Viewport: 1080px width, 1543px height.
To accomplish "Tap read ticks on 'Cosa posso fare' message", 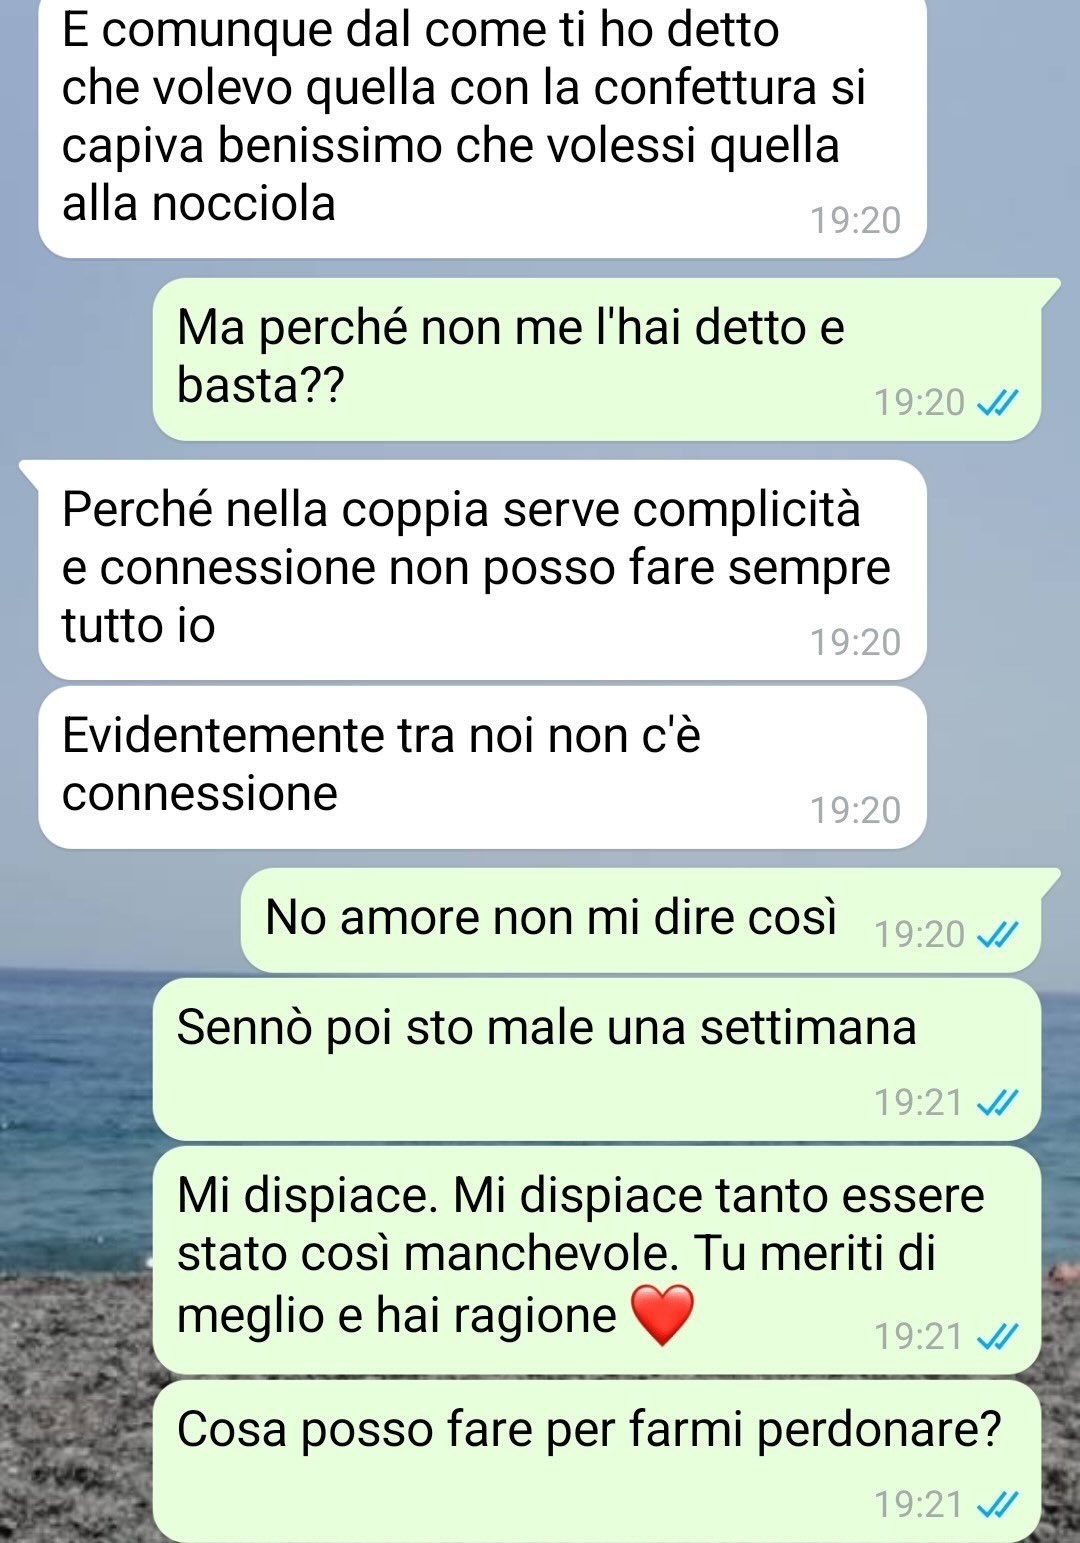I will coord(997,1505).
